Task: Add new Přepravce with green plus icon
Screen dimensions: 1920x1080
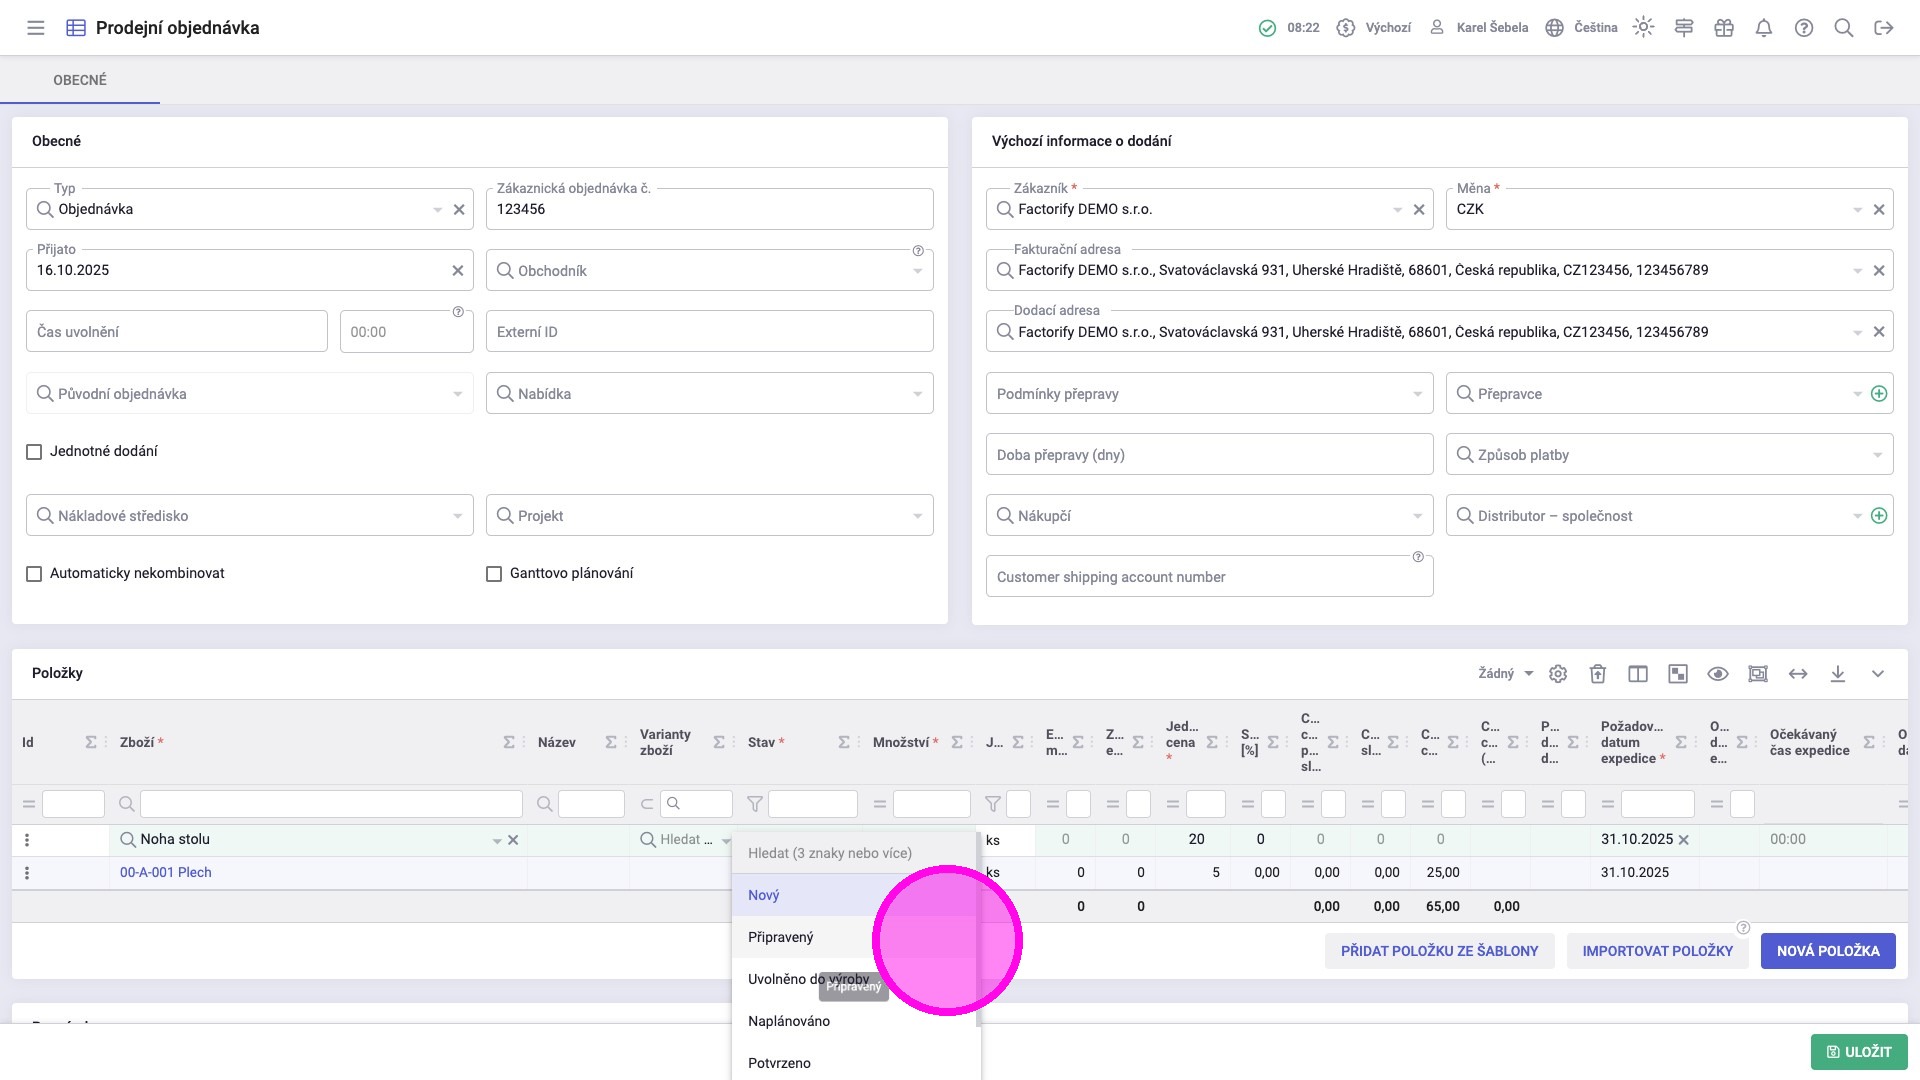Action: coord(1879,394)
